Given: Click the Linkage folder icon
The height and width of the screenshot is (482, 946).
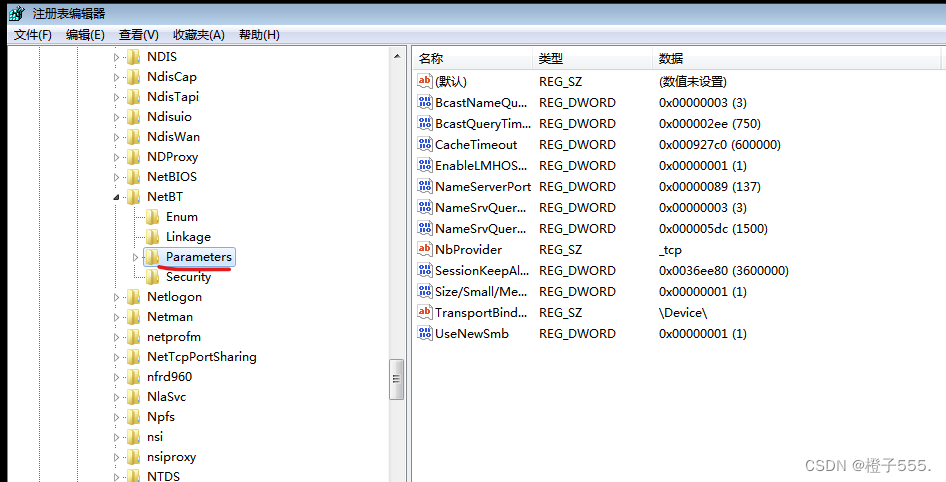Looking at the screenshot, I should tap(153, 236).
